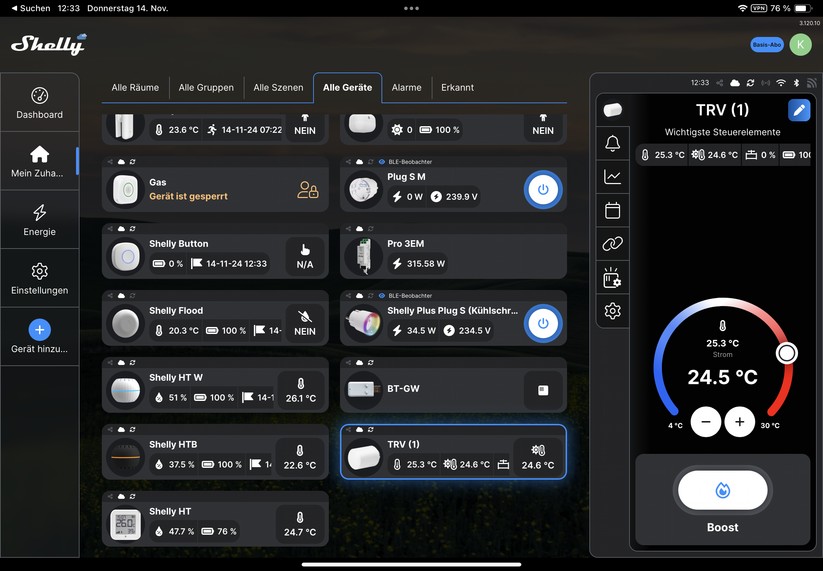Image resolution: width=823 pixels, height=571 pixels.
Task: Click the locked user icon on Gas
Action: 308,189
